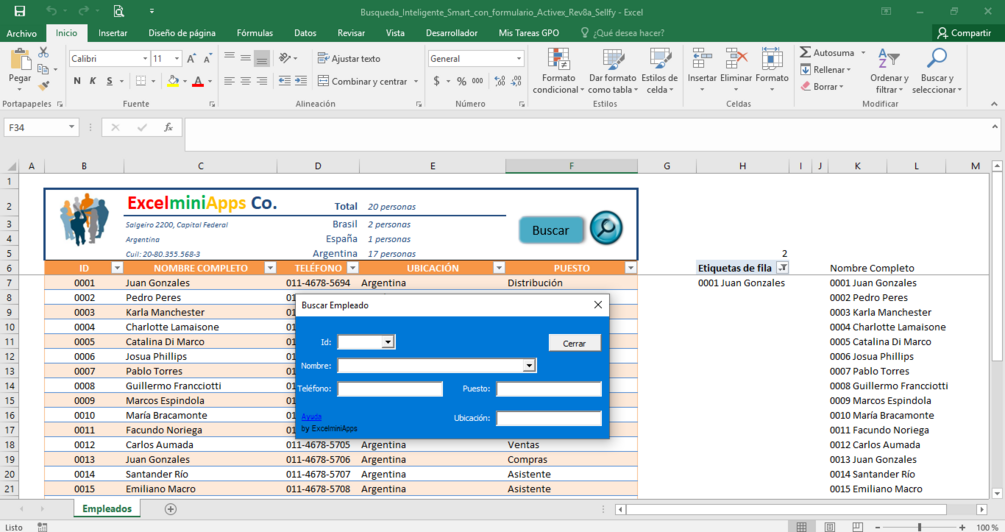The width and height of the screenshot is (1005, 532).
Task: Open Buscar y seleccionar menu
Action: (x=936, y=71)
